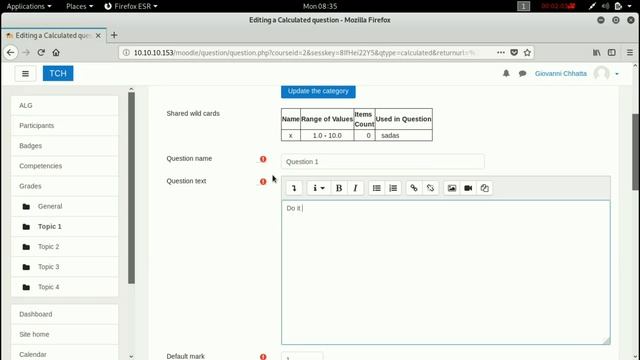Remove link using the unlink icon

[431, 188]
